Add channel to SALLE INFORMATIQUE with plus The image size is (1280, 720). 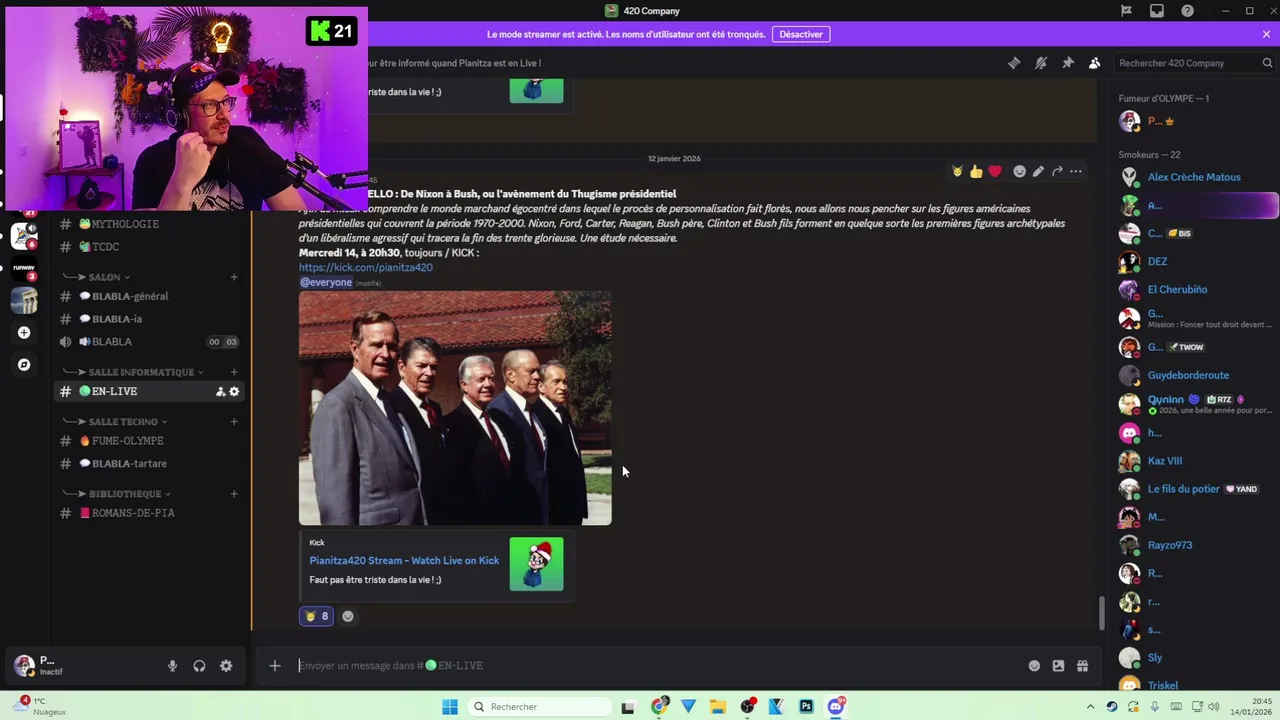pos(234,372)
